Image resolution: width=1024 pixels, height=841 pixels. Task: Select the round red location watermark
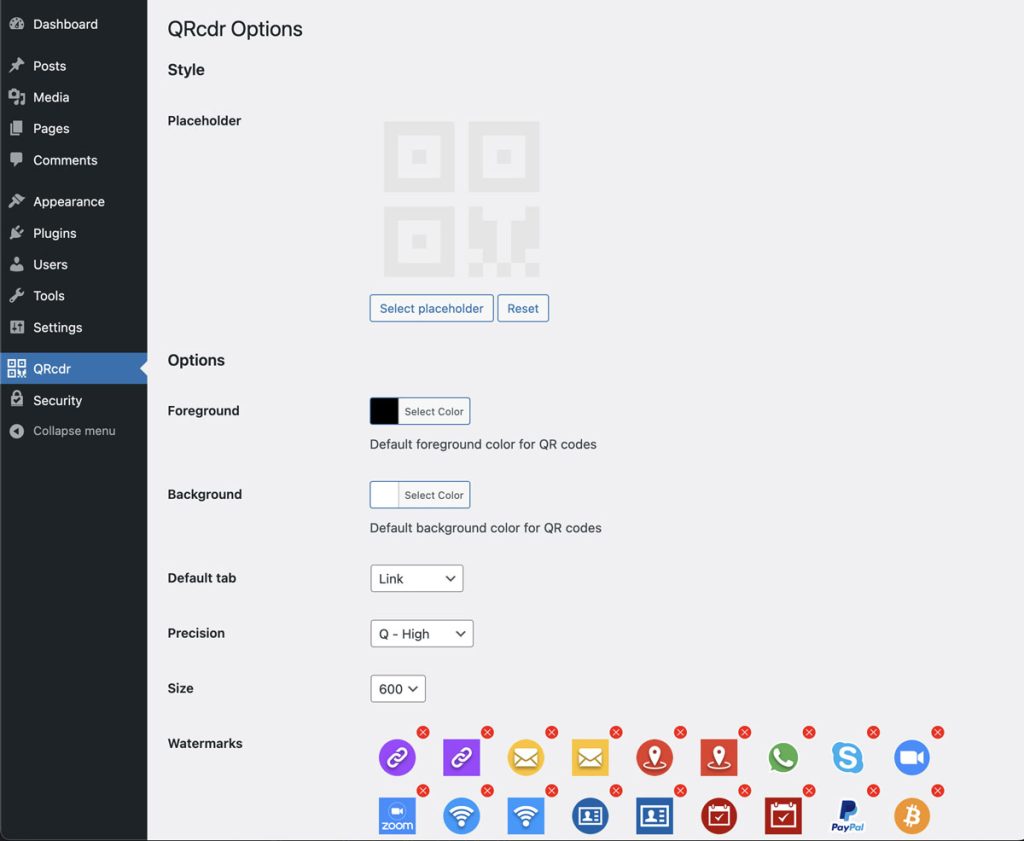654,758
